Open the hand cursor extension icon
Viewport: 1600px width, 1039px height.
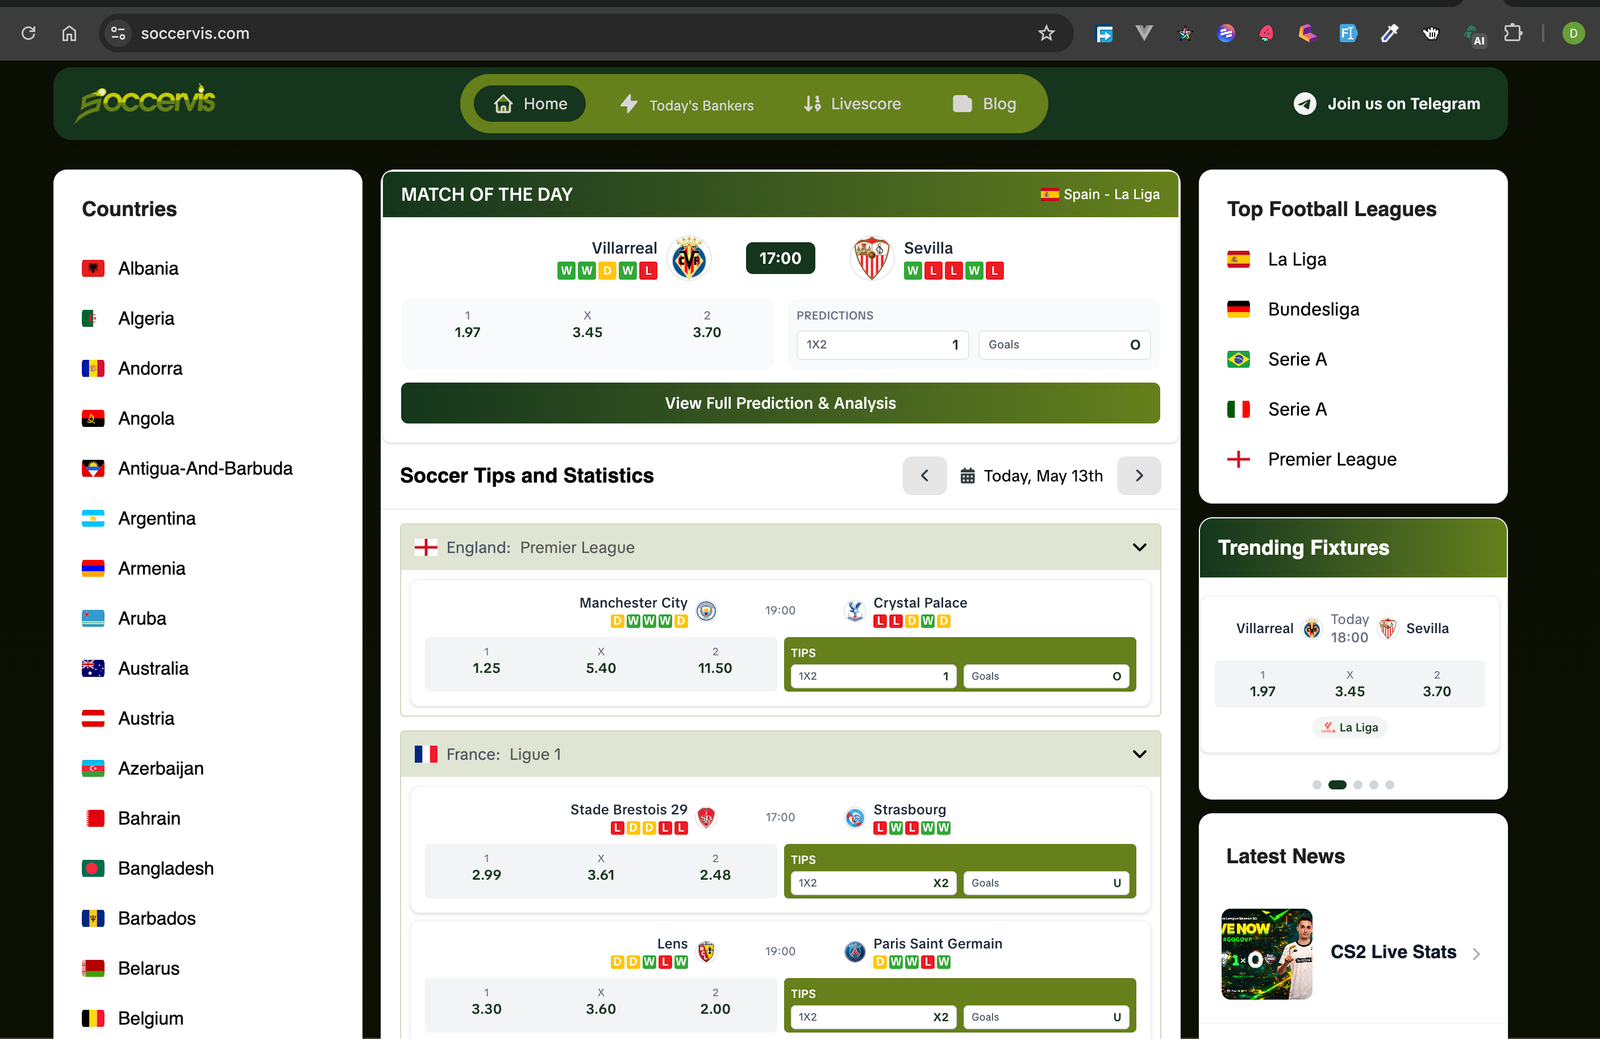tap(1431, 33)
